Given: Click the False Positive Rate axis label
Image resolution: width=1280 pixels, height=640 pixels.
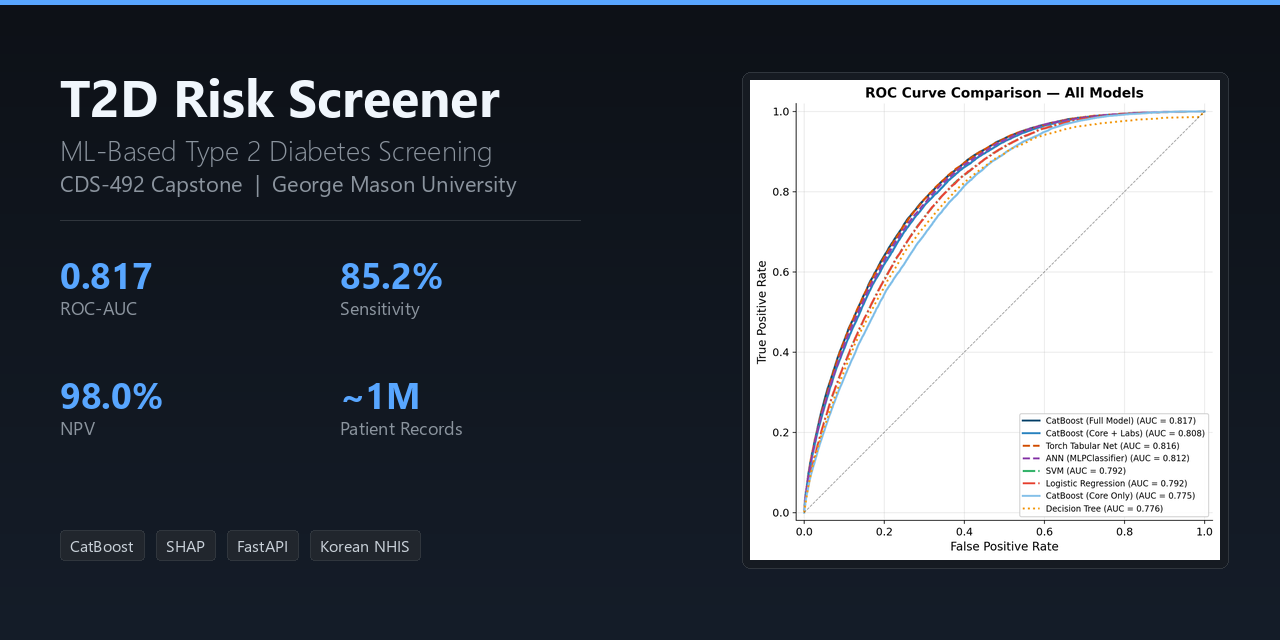Looking at the screenshot, I should [x=1004, y=547].
